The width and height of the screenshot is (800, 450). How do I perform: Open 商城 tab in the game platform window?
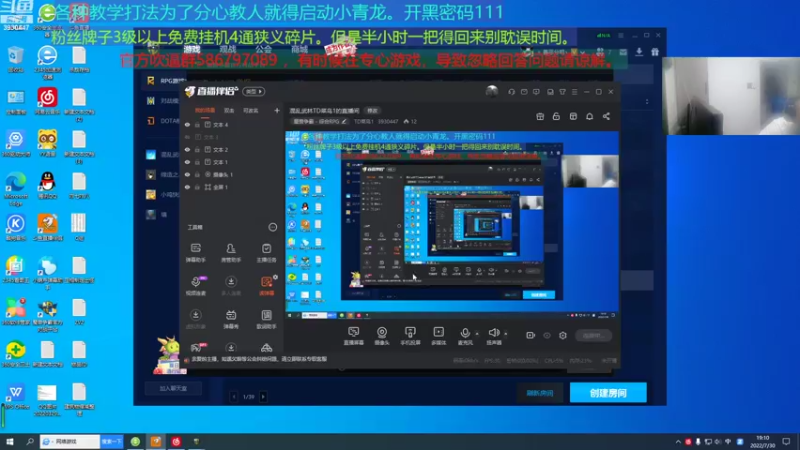[299, 49]
